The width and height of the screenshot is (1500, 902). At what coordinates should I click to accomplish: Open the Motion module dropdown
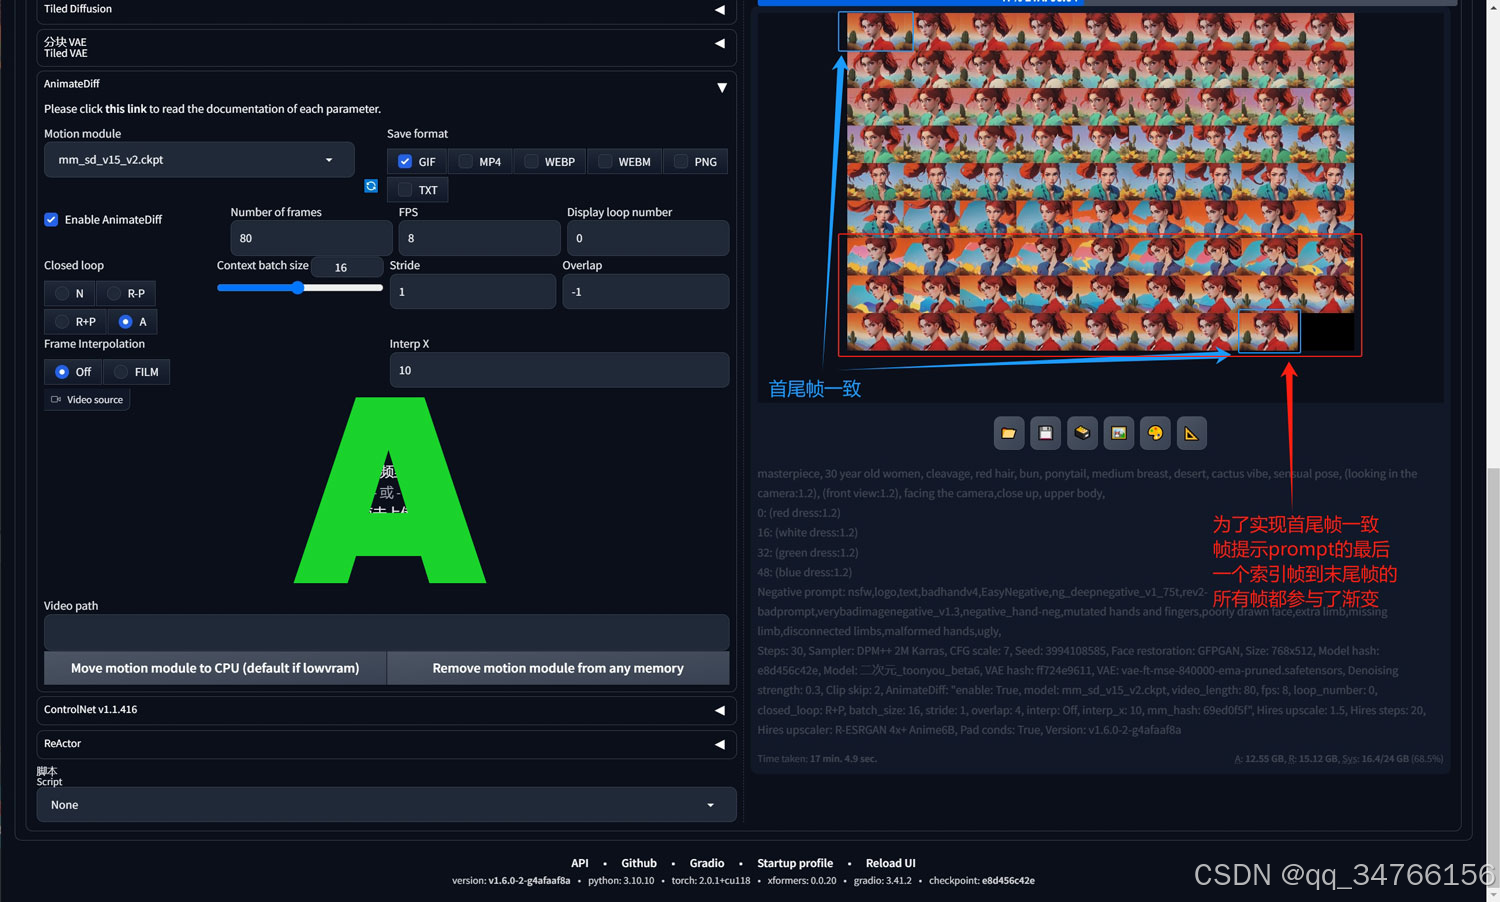point(199,160)
